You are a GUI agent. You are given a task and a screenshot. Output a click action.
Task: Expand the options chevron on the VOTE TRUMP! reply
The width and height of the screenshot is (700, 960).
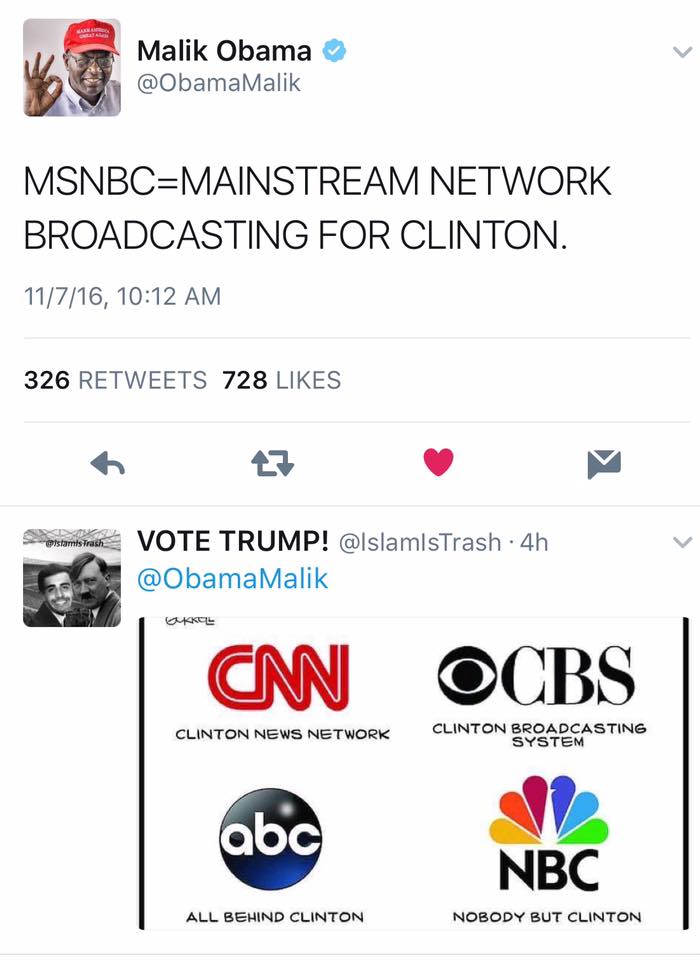[682, 542]
